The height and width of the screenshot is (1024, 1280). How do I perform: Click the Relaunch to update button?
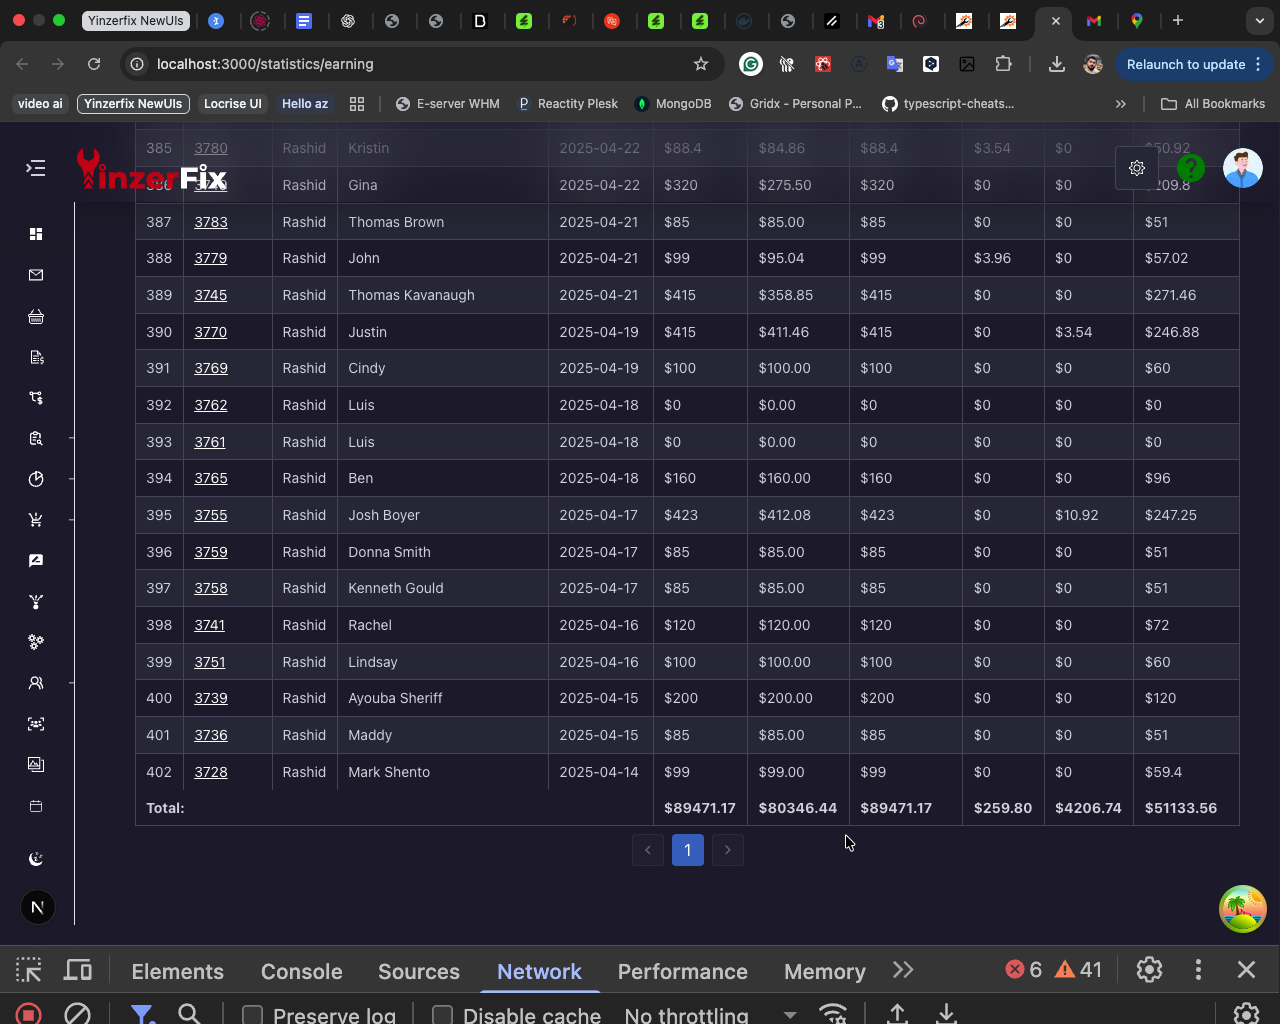[x=1187, y=63]
